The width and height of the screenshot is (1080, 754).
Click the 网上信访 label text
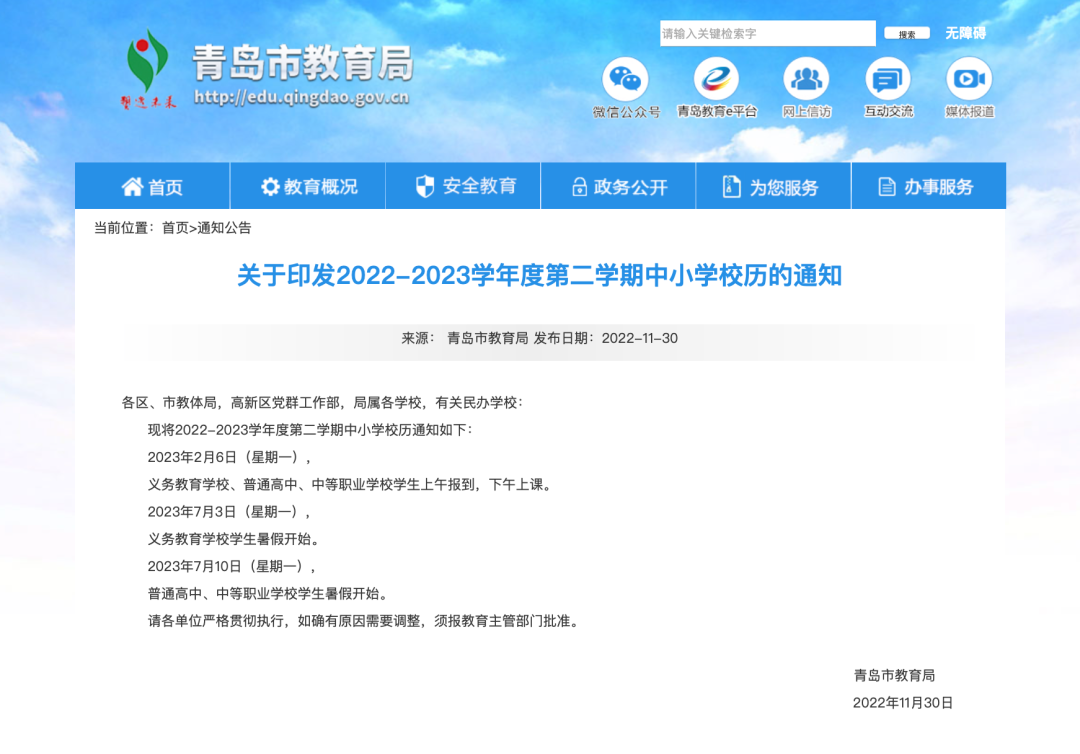(x=807, y=112)
